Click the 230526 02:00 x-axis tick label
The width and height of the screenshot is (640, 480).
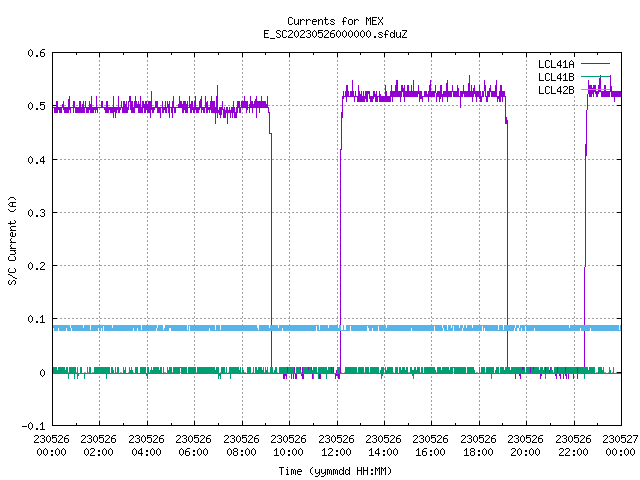[x=98, y=445]
